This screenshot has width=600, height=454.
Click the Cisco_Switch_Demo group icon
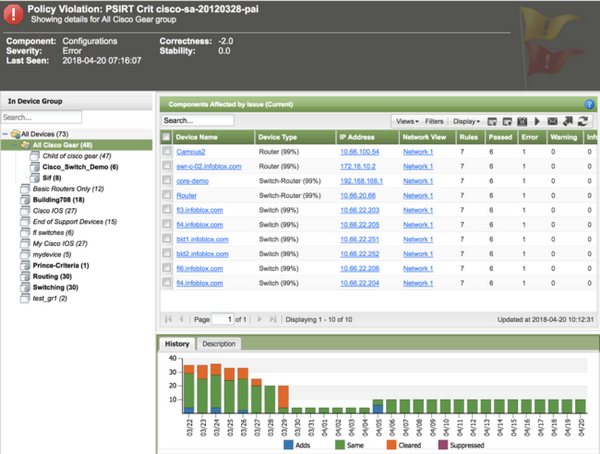(35, 166)
